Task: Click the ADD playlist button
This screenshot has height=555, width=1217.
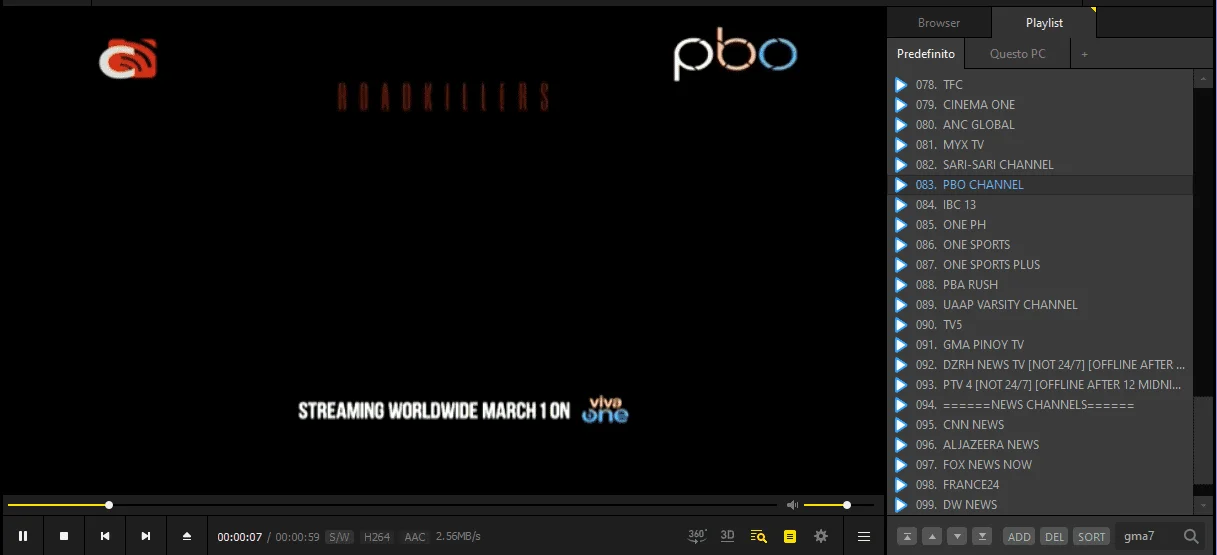Action: tap(1019, 536)
